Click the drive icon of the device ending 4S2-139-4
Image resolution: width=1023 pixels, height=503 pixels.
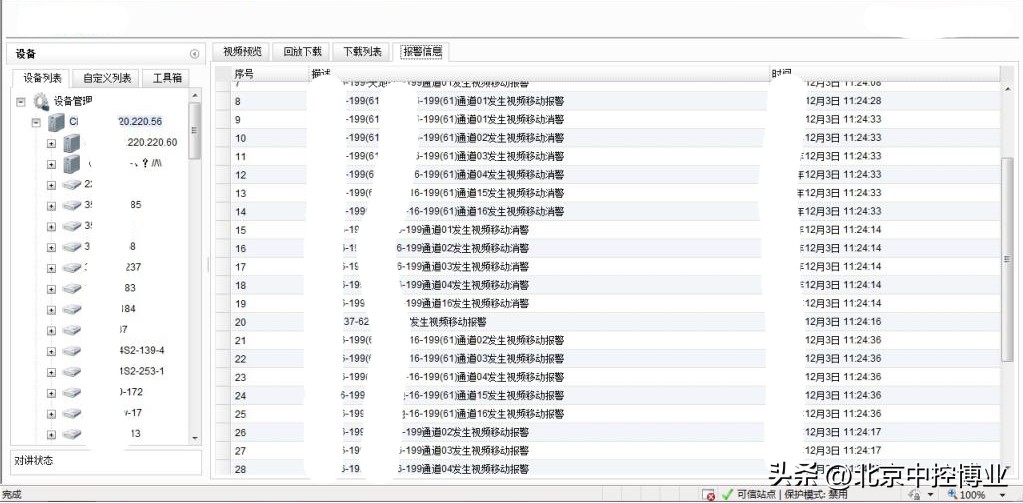72,351
